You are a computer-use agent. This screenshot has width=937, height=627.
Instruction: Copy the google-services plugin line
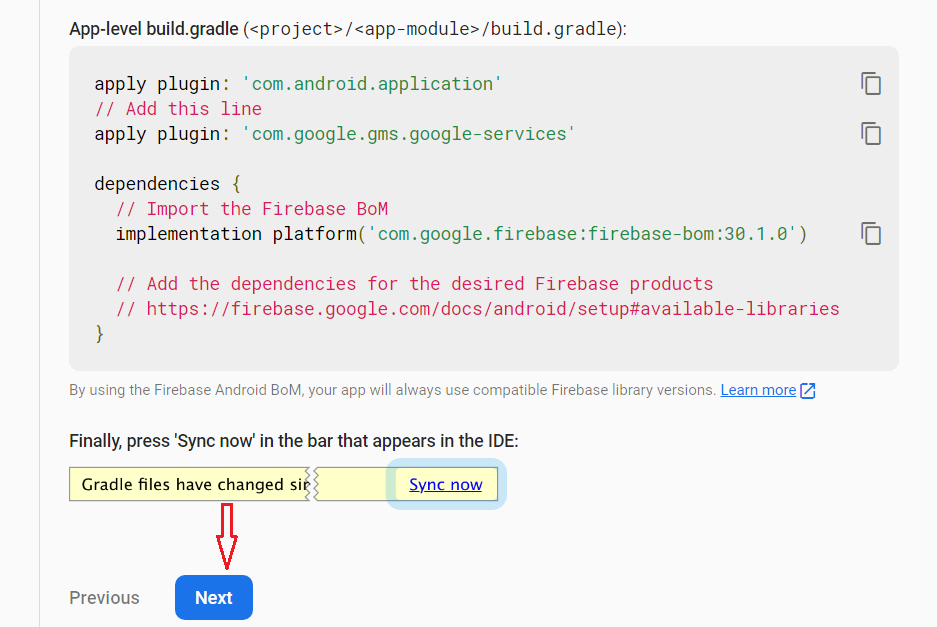(x=871, y=134)
